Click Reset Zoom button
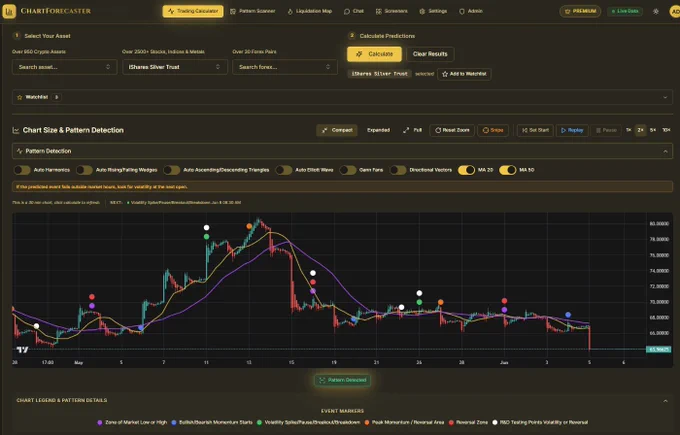 (452, 130)
